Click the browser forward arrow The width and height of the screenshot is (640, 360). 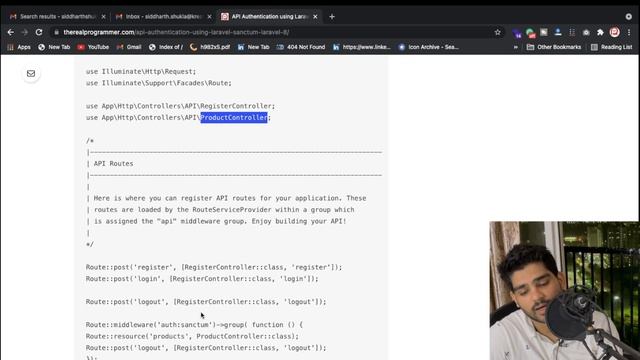point(24,32)
